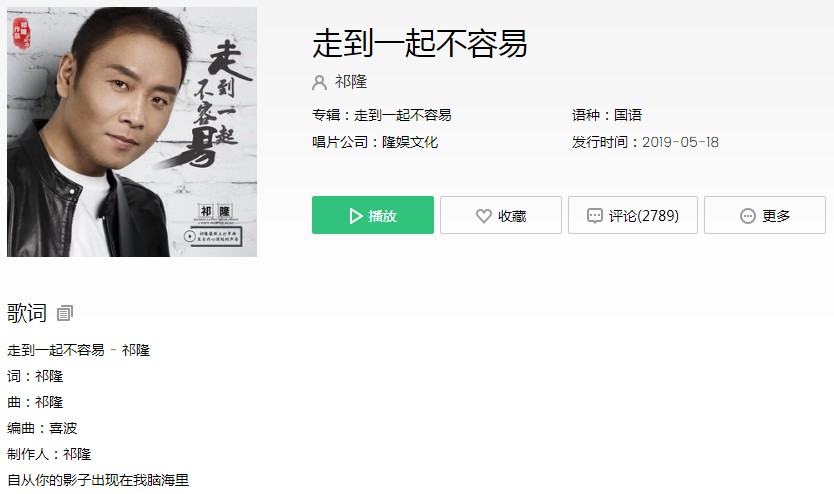The width and height of the screenshot is (834, 494).
Task: Click the red seal stamp on cover
Action: (x=22, y=32)
